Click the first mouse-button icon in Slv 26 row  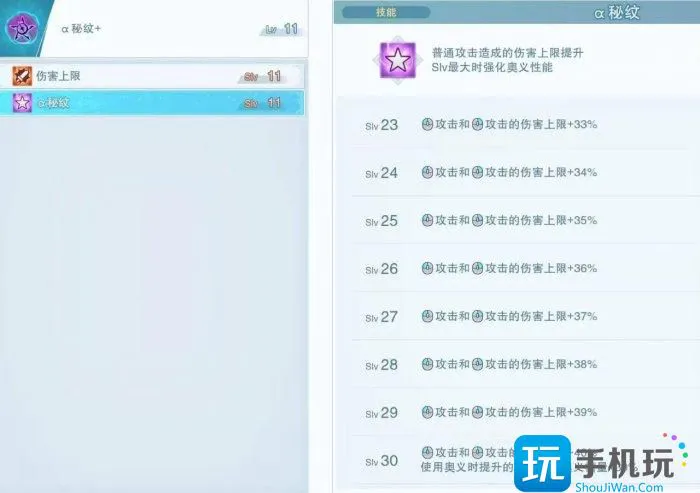tap(427, 268)
